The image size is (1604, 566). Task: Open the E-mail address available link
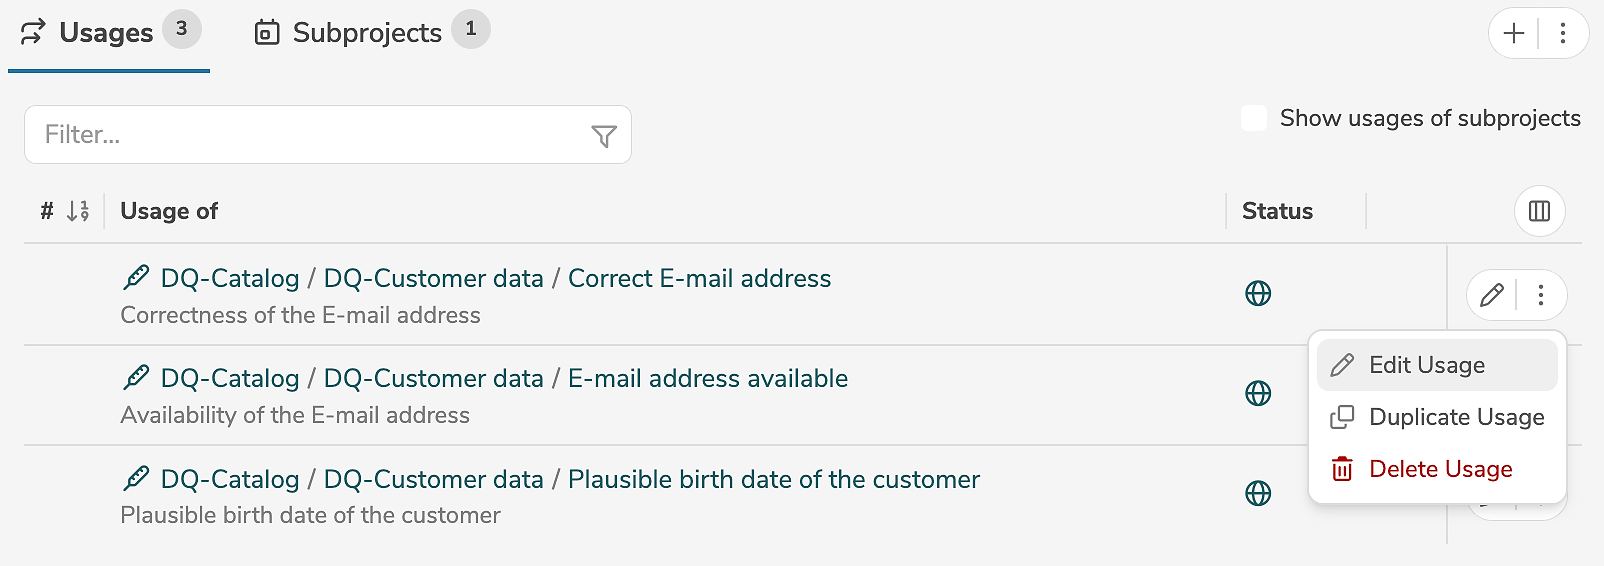coord(707,378)
